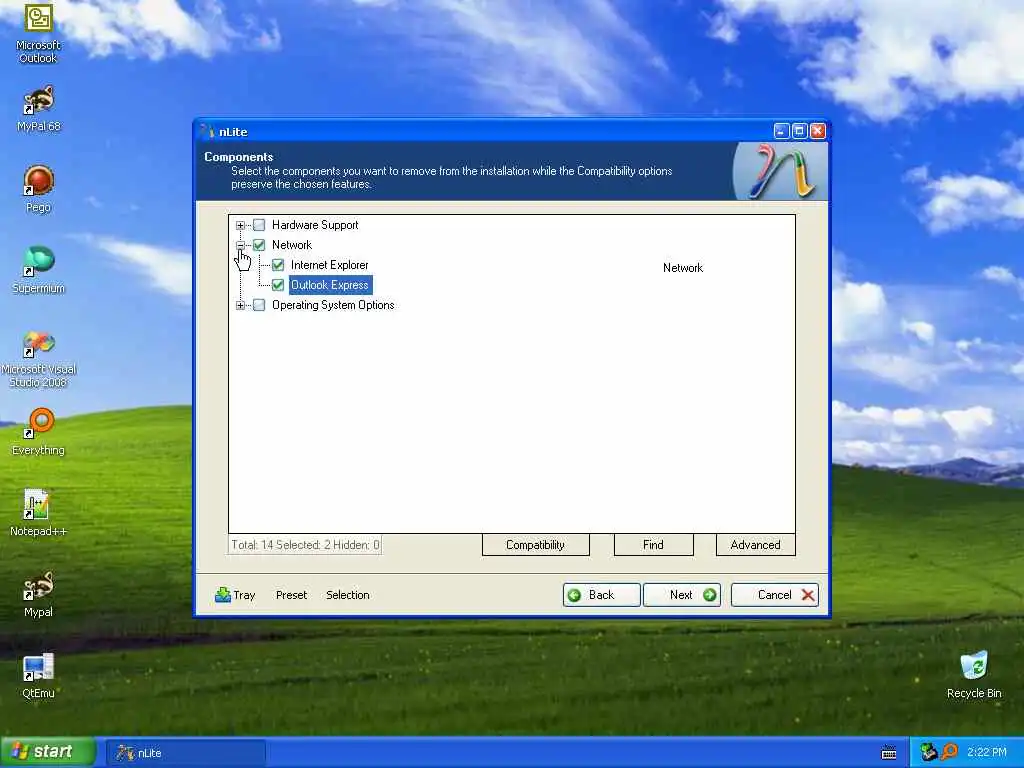This screenshot has width=1024, height=768.
Task: Open the Windows Start menu
Action: (x=48, y=752)
